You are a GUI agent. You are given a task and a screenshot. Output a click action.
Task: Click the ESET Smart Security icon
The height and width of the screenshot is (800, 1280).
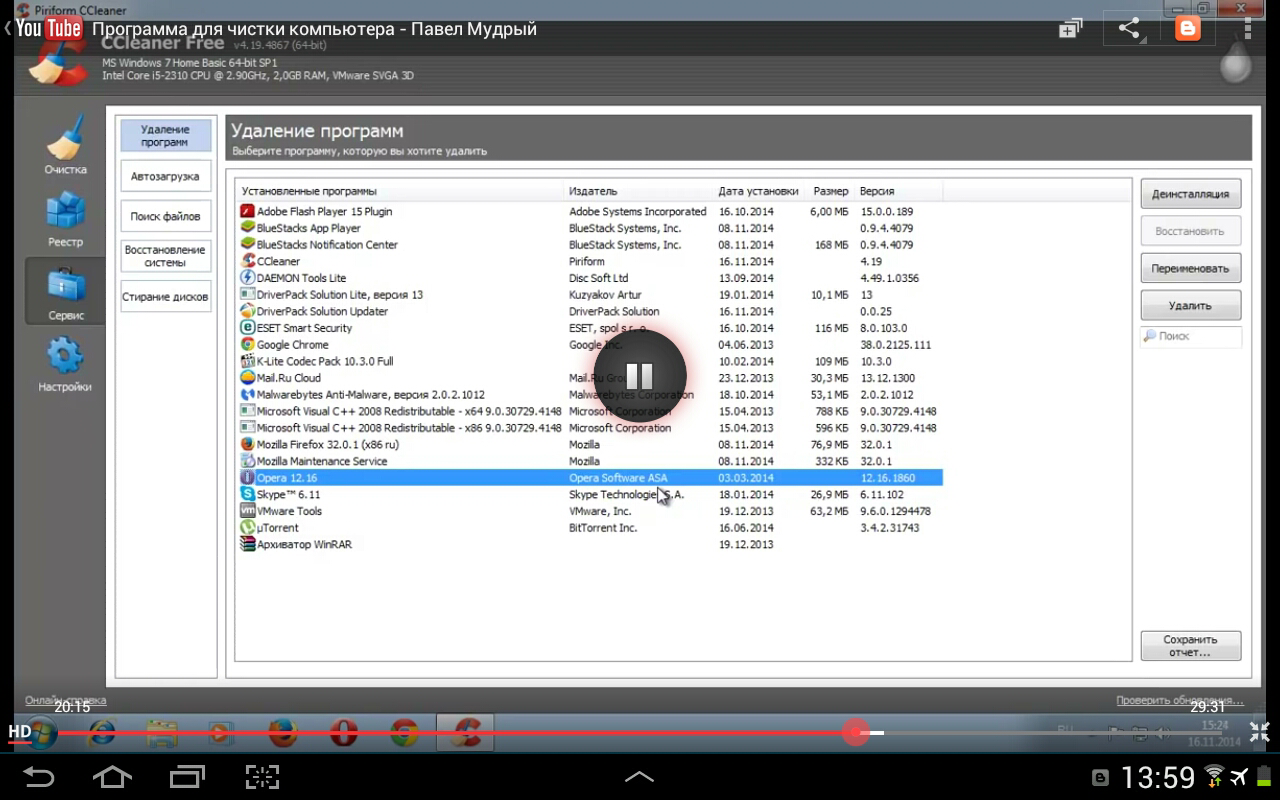248,328
